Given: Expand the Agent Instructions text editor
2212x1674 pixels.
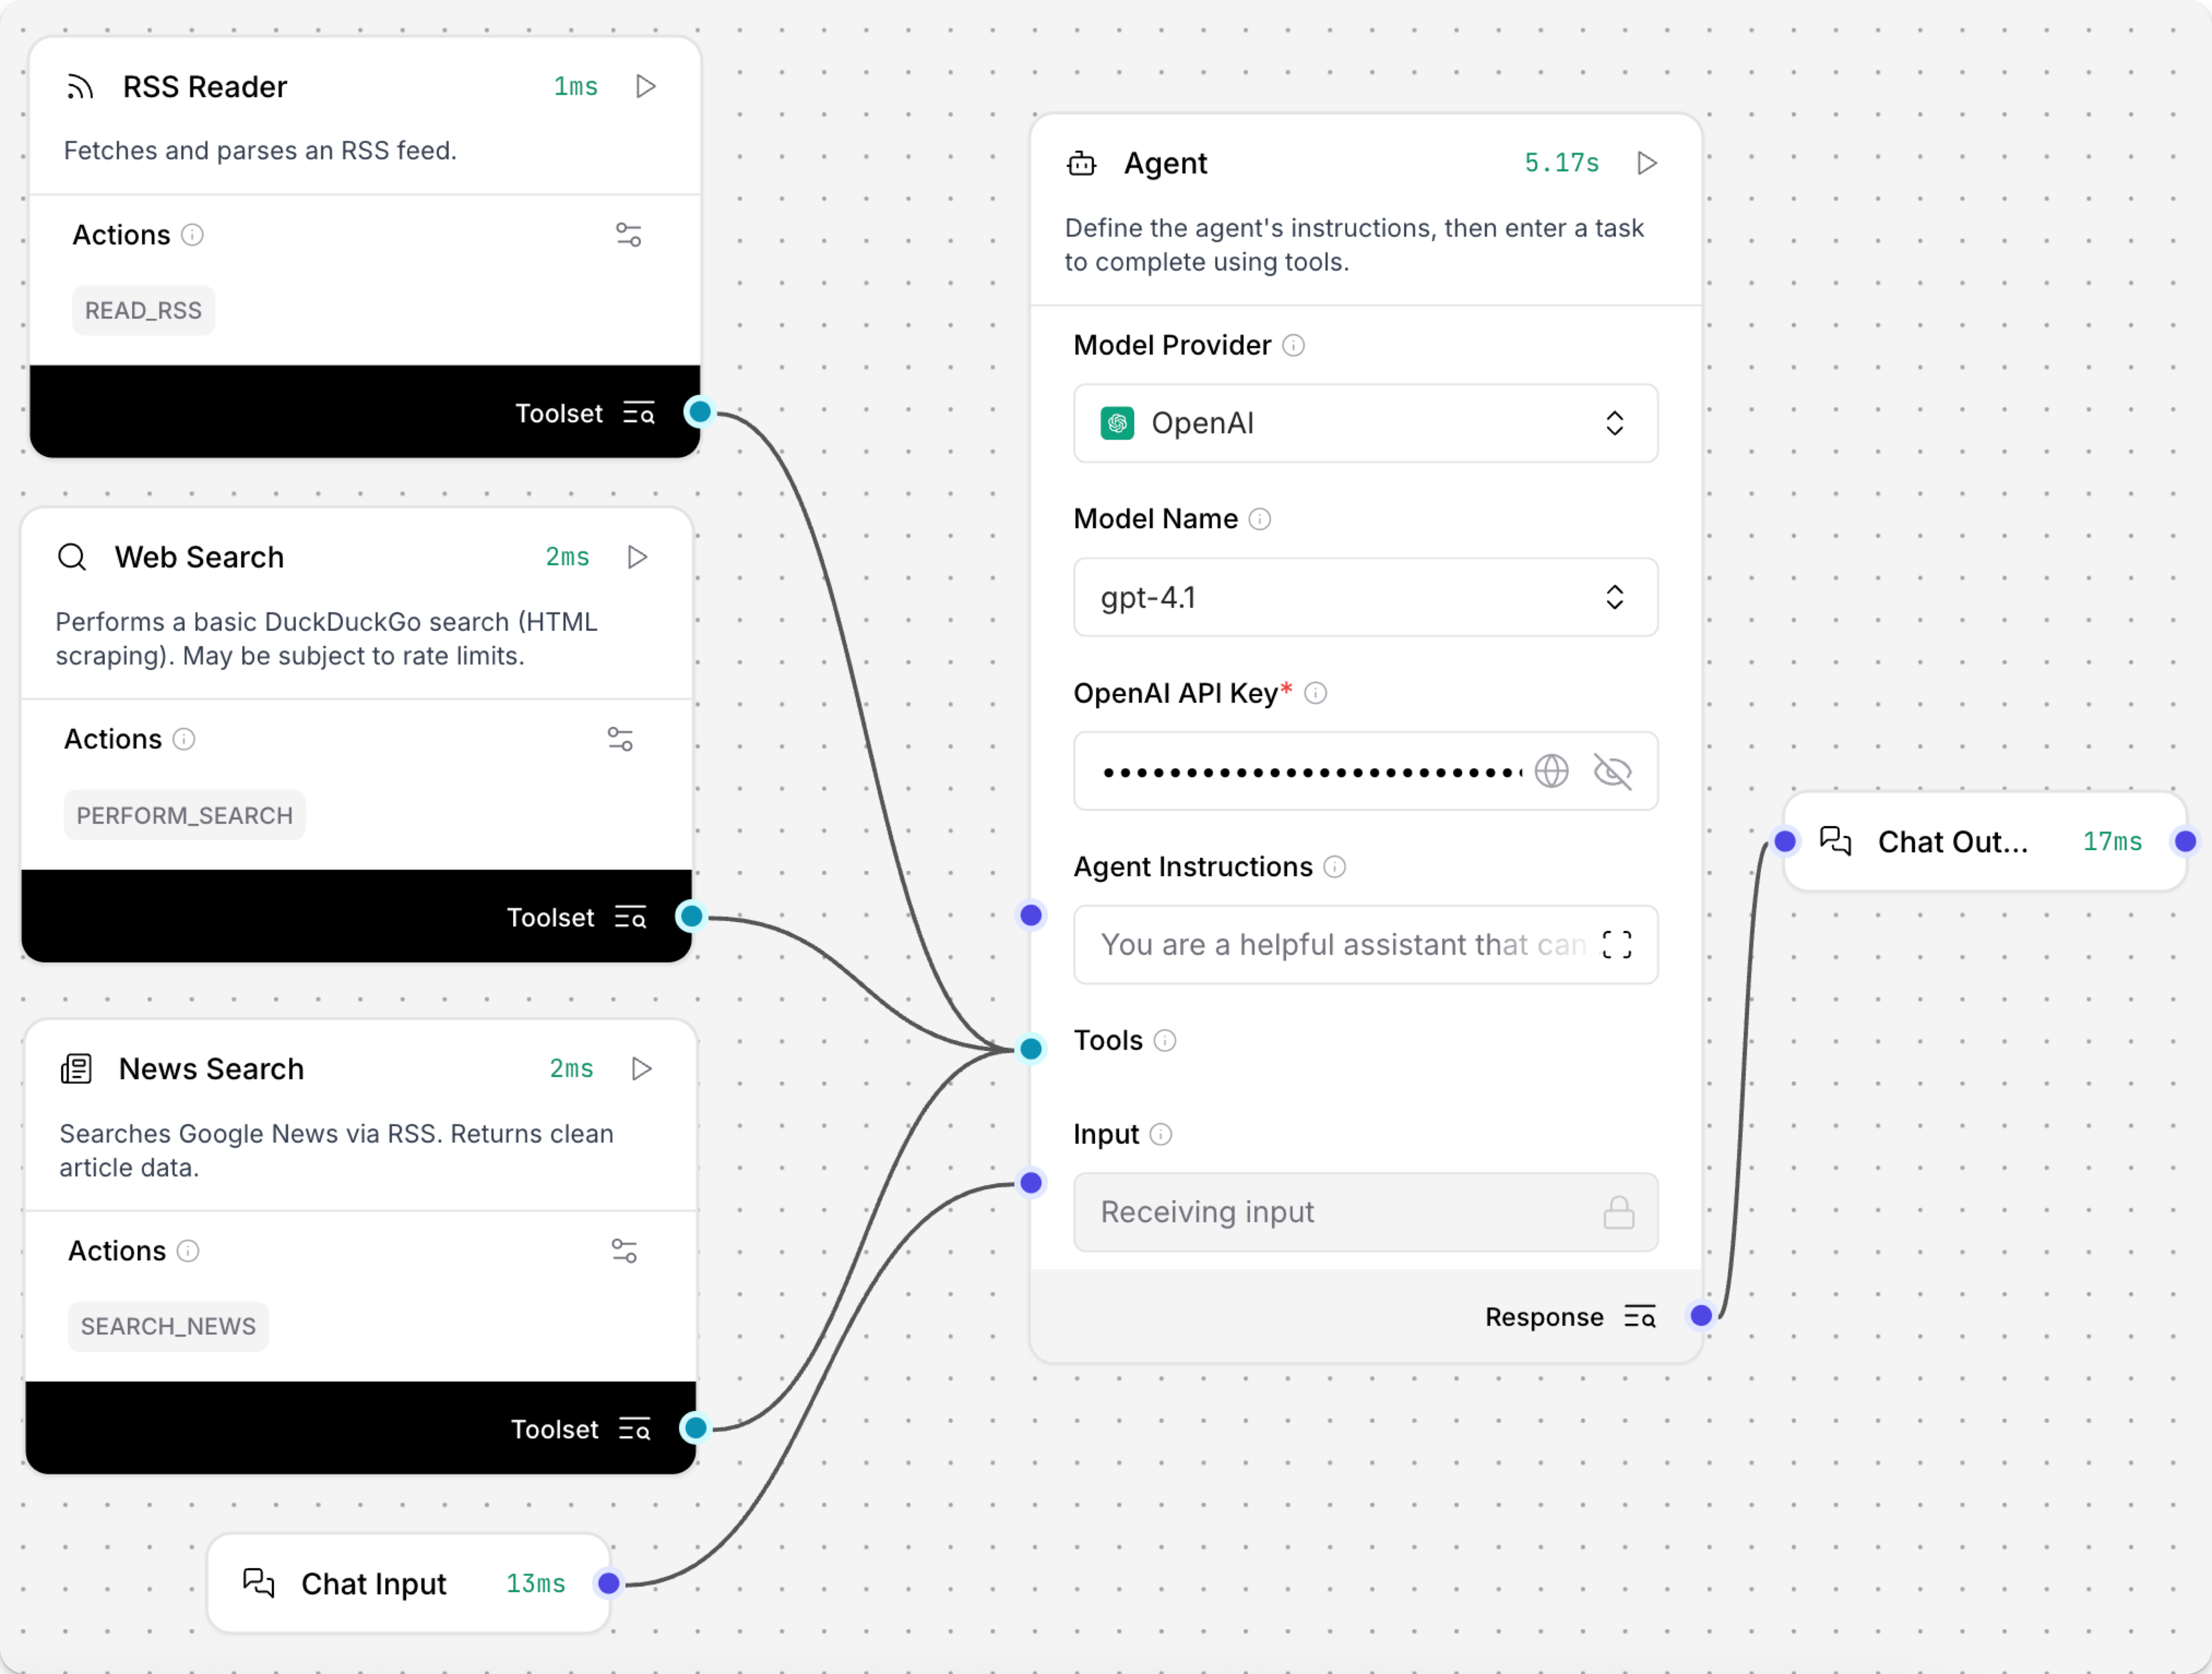Looking at the screenshot, I should (x=1616, y=945).
